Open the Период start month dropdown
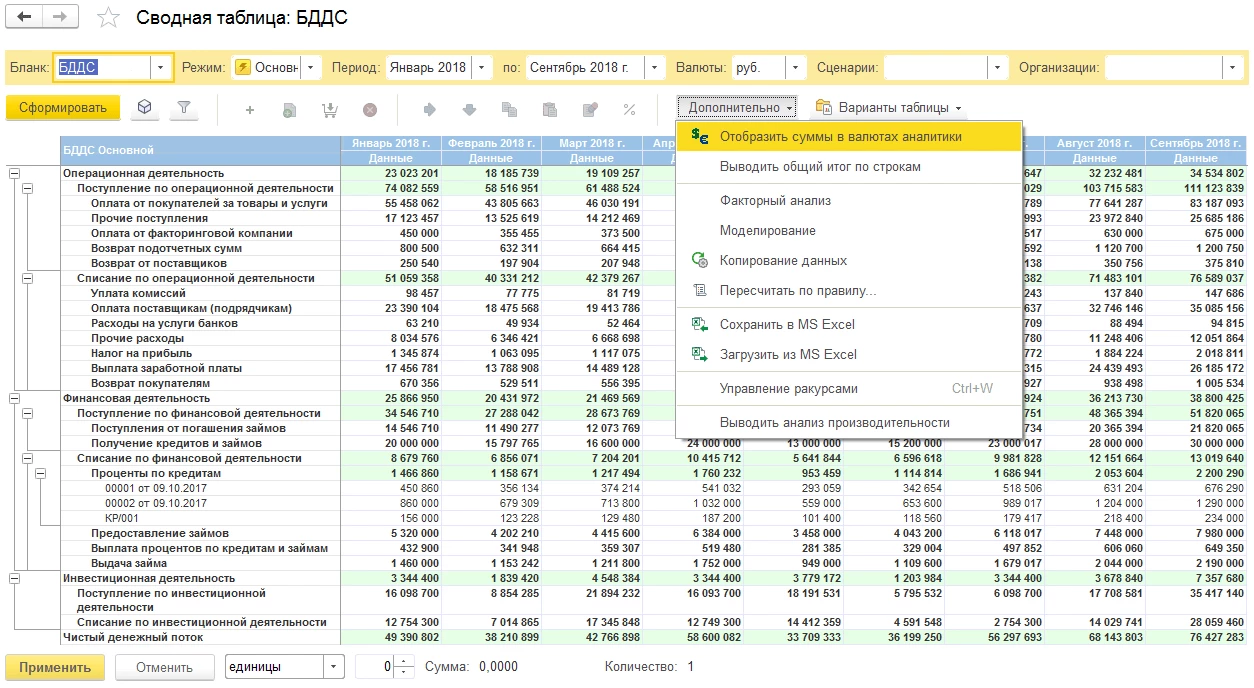Screen dimensions: 1254x688 [x=483, y=68]
